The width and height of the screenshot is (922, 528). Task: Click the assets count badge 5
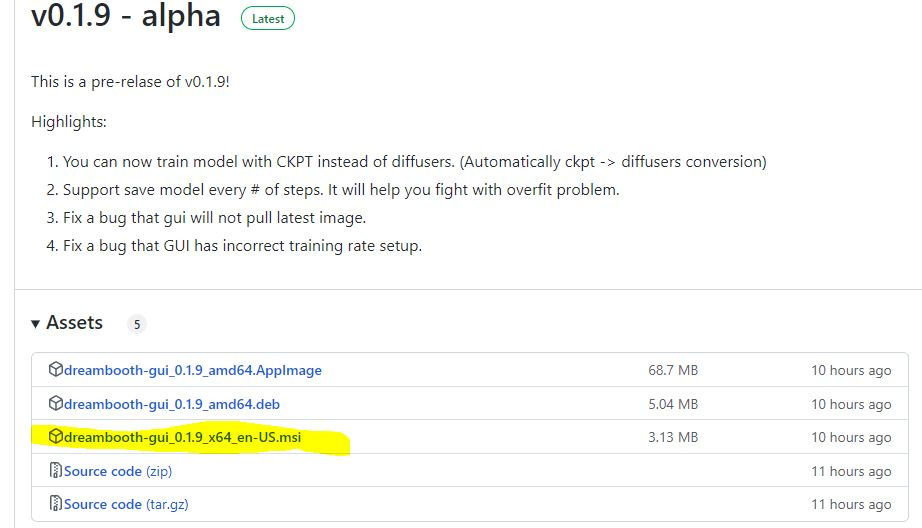click(x=136, y=324)
